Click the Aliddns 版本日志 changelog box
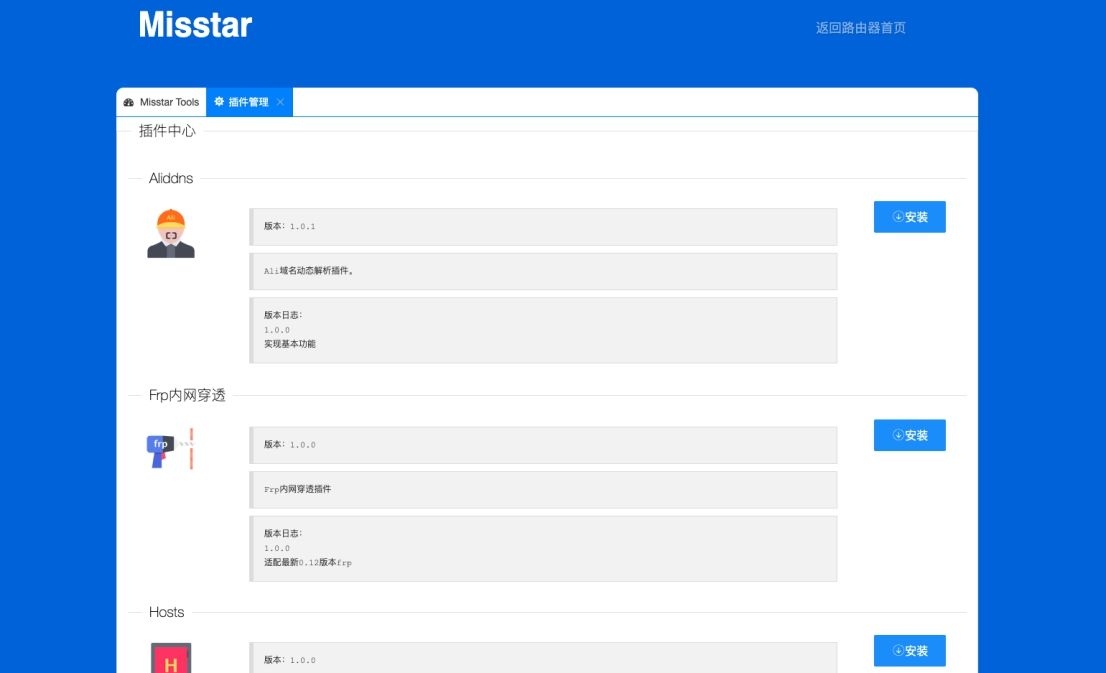This screenshot has height=673, width=1106. (x=543, y=330)
